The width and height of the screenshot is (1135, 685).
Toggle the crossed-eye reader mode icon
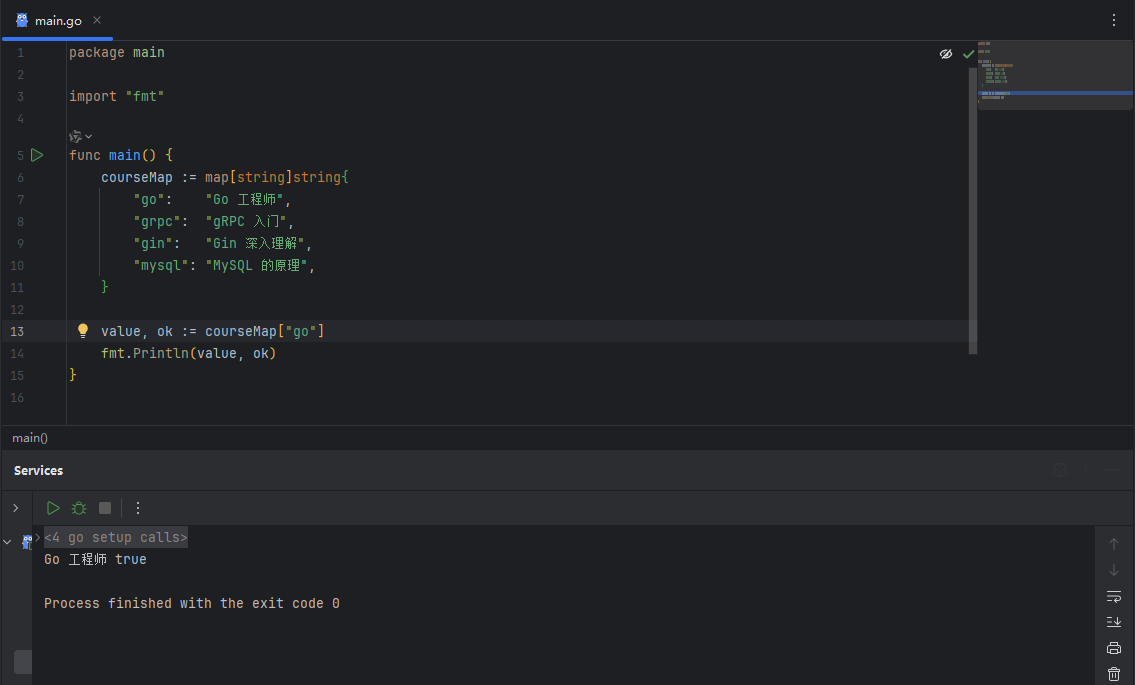pos(946,54)
